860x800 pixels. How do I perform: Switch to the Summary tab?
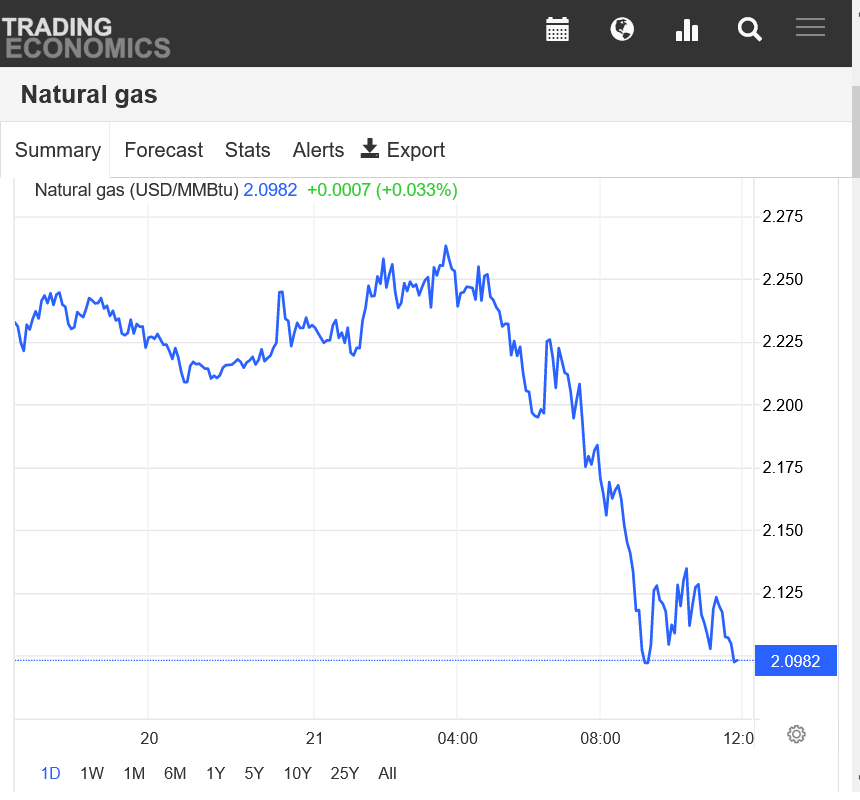(x=57, y=150)
